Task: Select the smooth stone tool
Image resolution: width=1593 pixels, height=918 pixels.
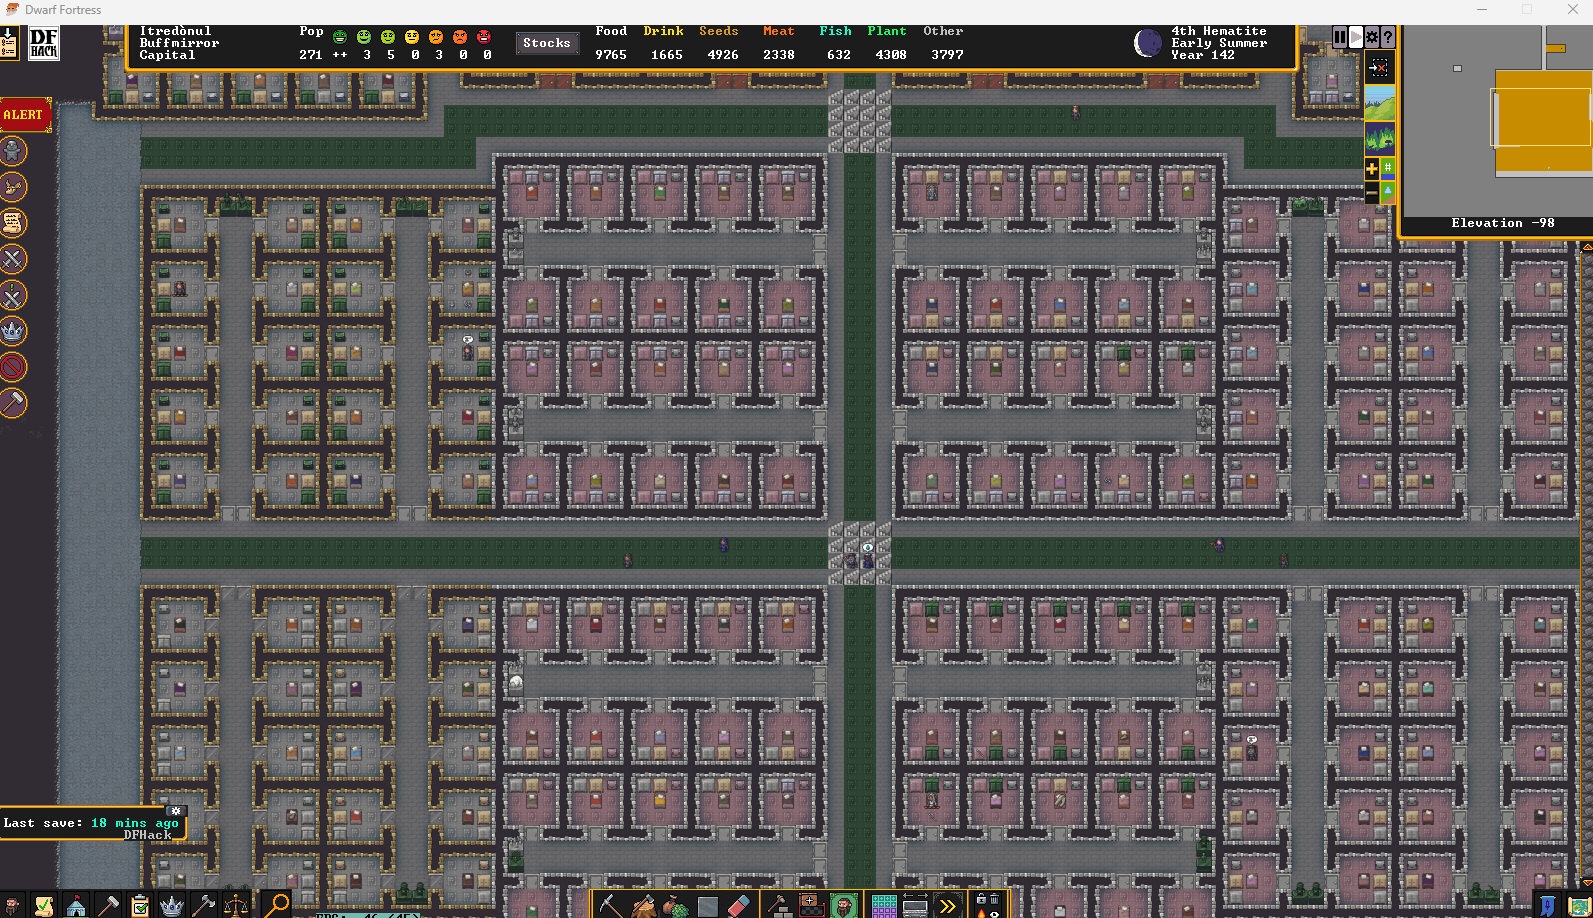Action: (x=708, y=906)
